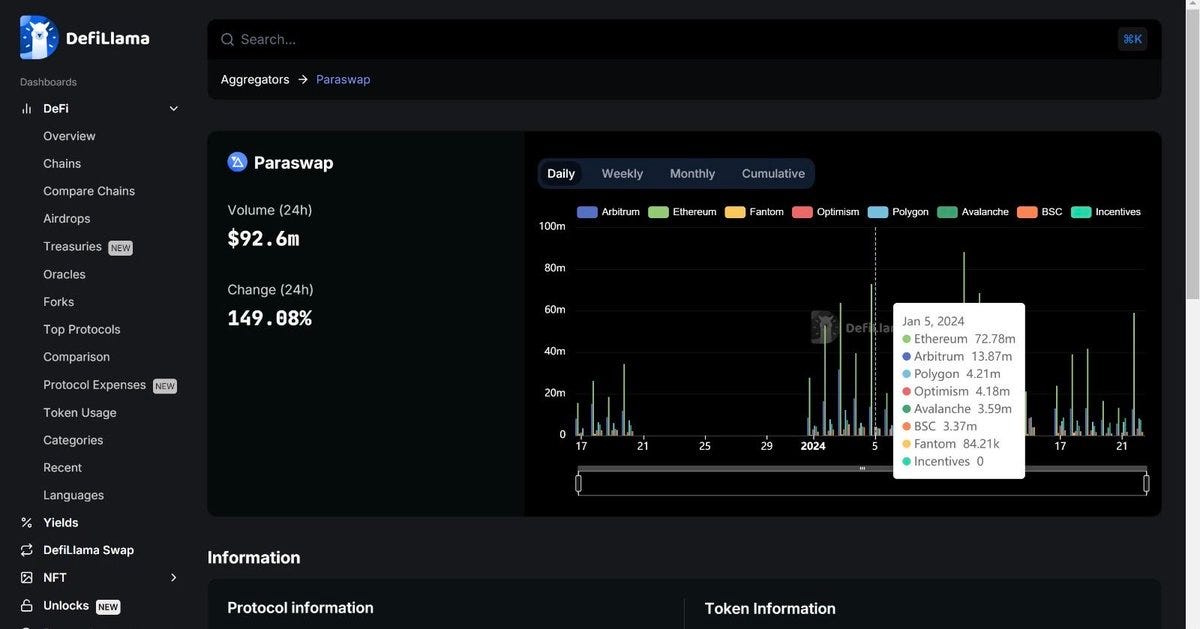
Task: Click the 149.08% change value
Action: [269, 318]
